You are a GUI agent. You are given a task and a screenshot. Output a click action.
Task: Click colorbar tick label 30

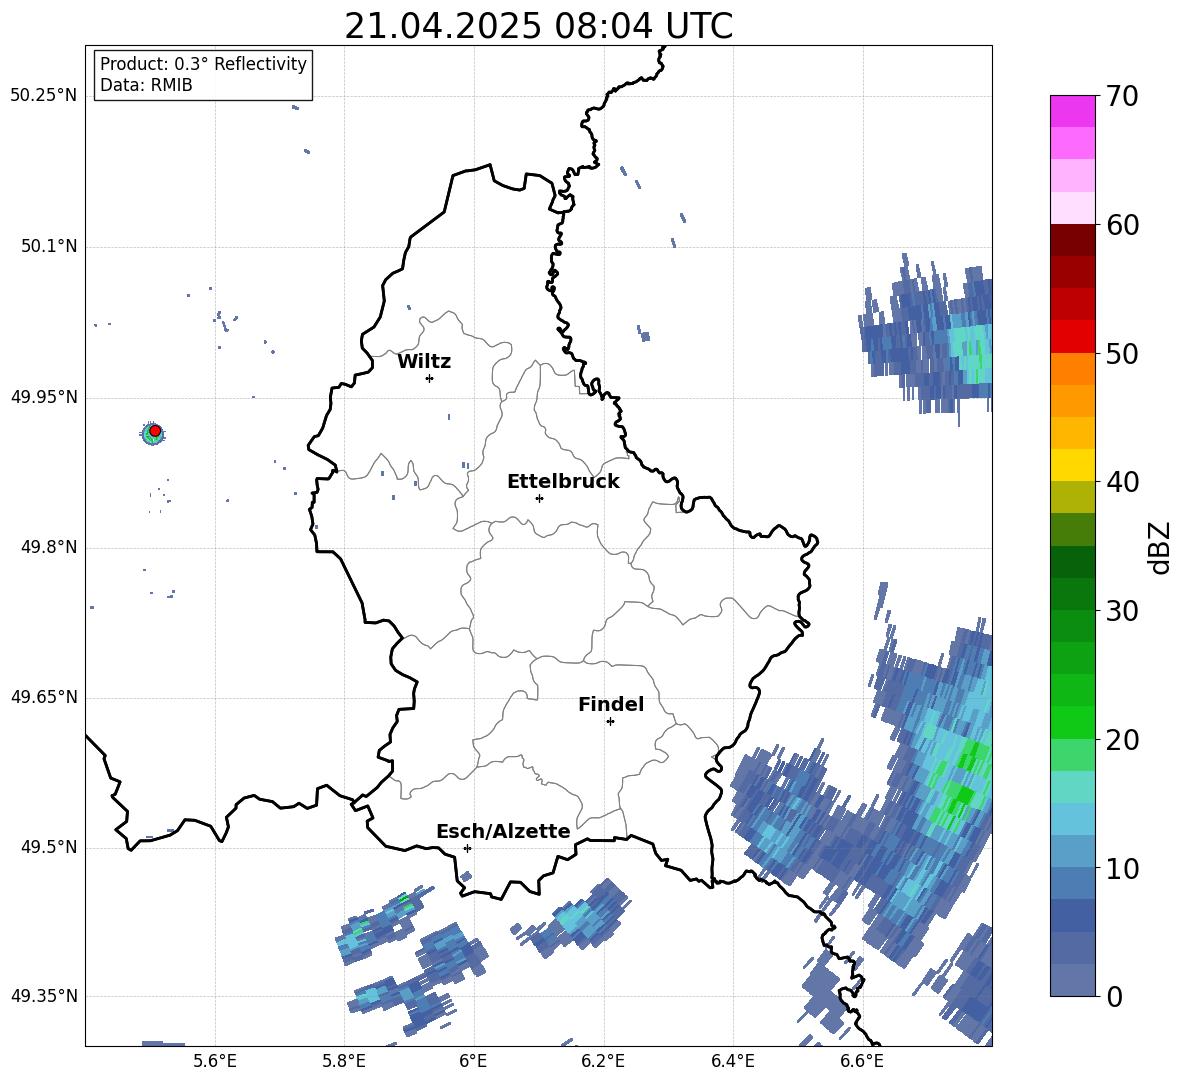pos(1122,611)
